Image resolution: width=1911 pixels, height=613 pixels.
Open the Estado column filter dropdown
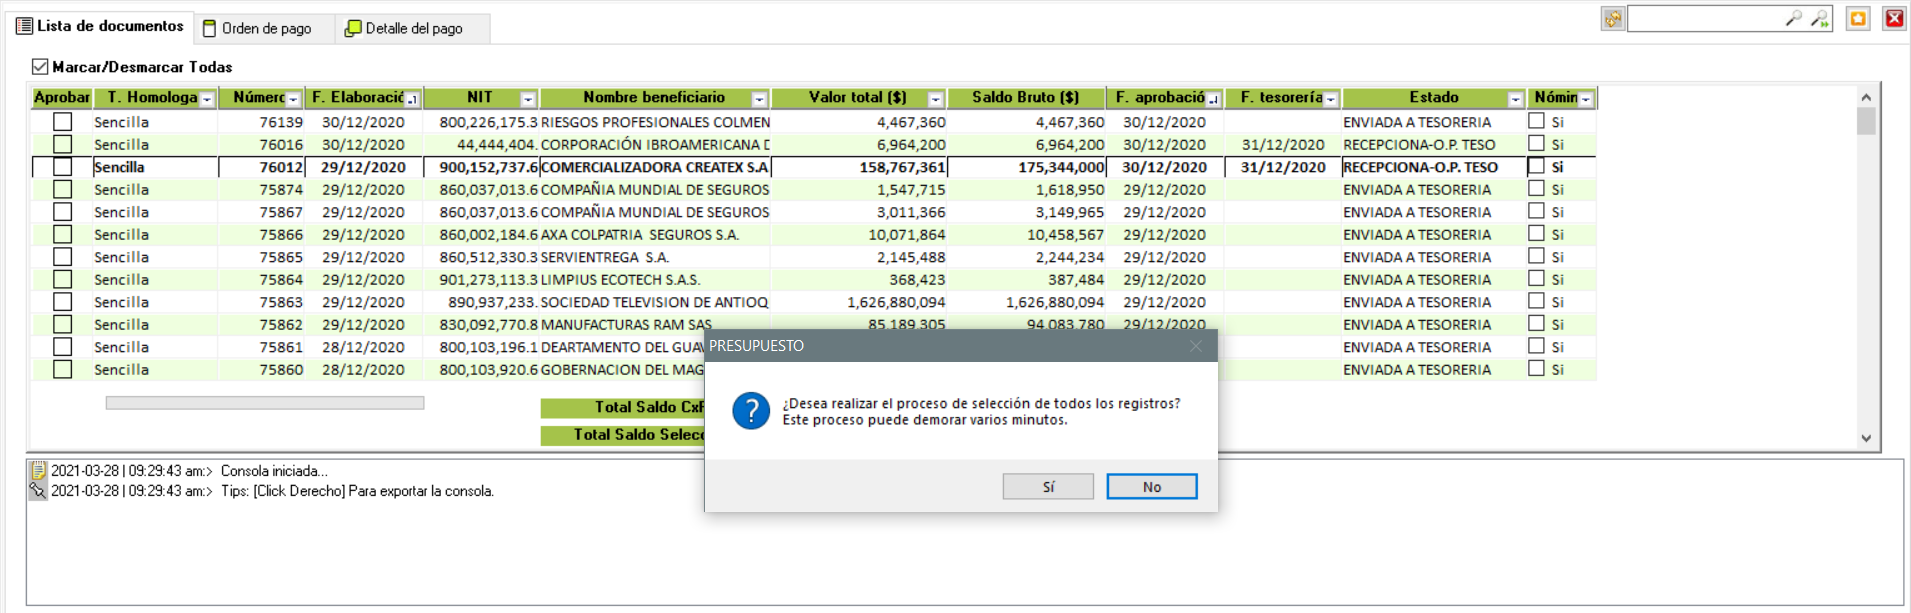click(x=1515, y=99)
